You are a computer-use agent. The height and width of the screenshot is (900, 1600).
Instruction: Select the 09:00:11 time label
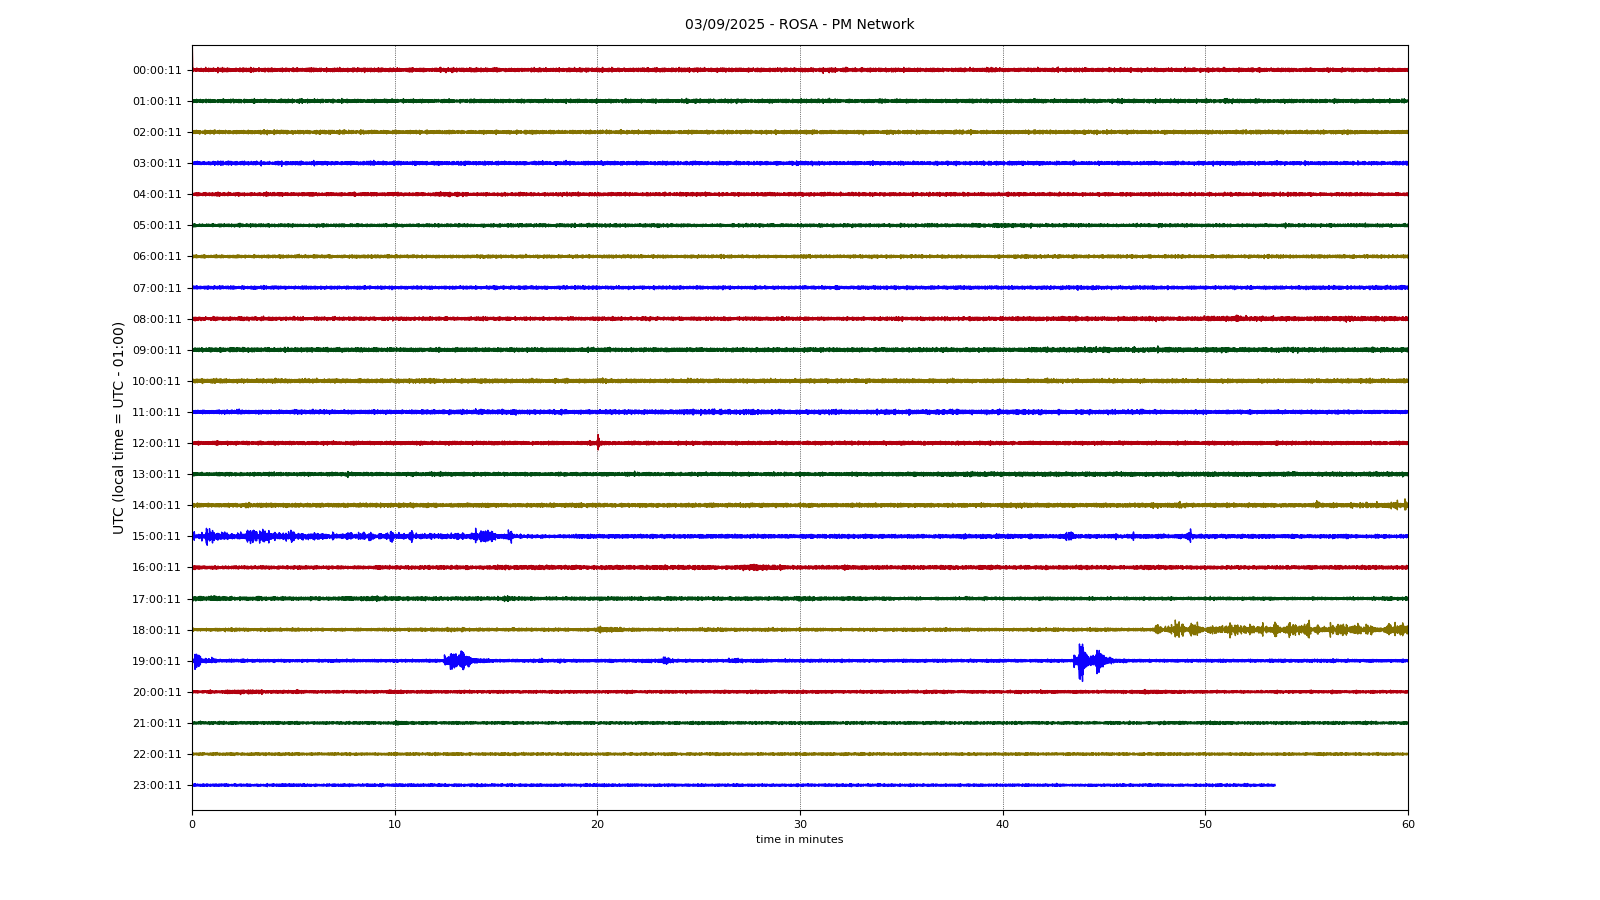pyautogui.click(x=157, y=350)
